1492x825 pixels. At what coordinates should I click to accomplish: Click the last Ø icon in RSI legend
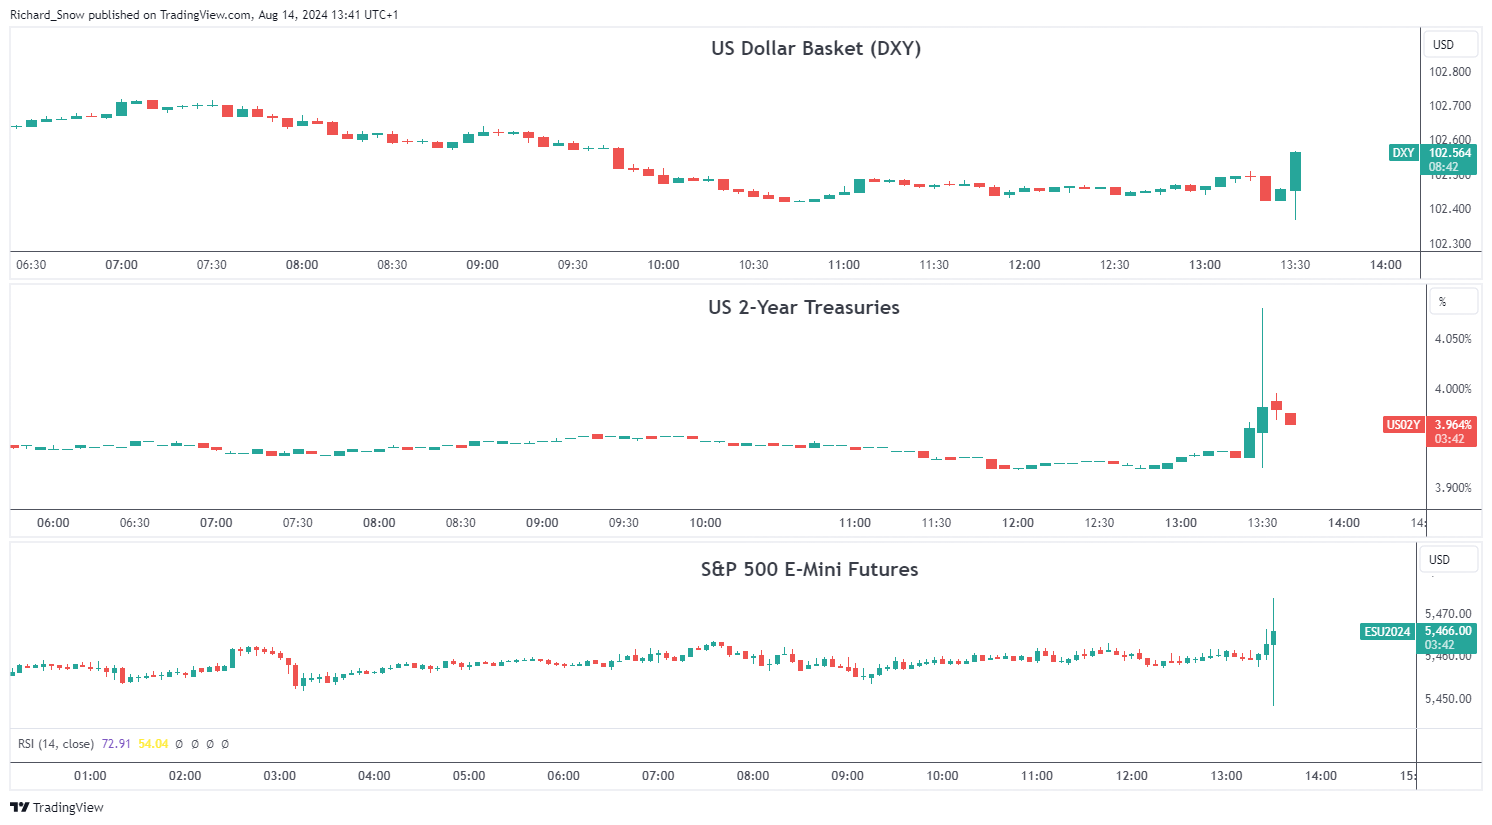tap(225, 744)
